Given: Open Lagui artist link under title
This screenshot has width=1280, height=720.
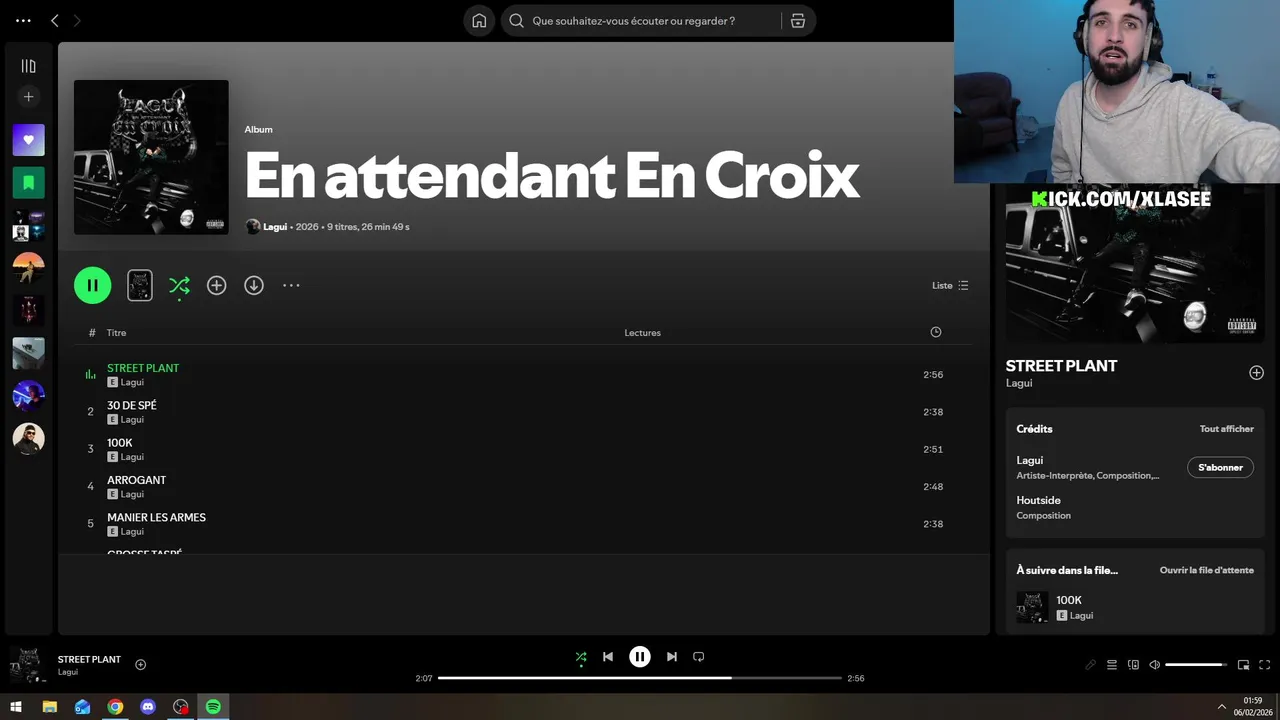Looking at the screenshot, I should pos(275,227).
